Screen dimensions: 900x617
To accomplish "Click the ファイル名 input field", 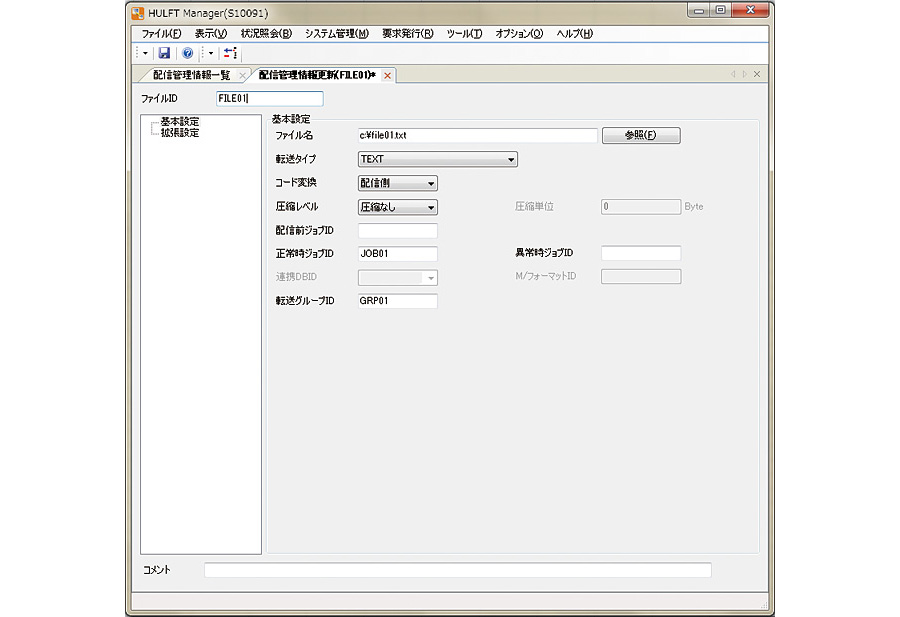I will (477, 135).
